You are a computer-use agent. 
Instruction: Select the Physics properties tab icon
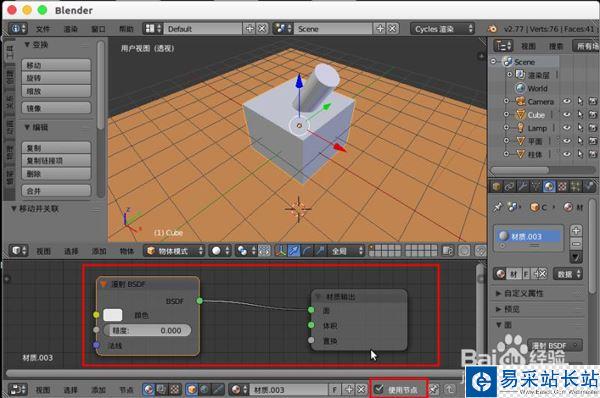[589, 186]
